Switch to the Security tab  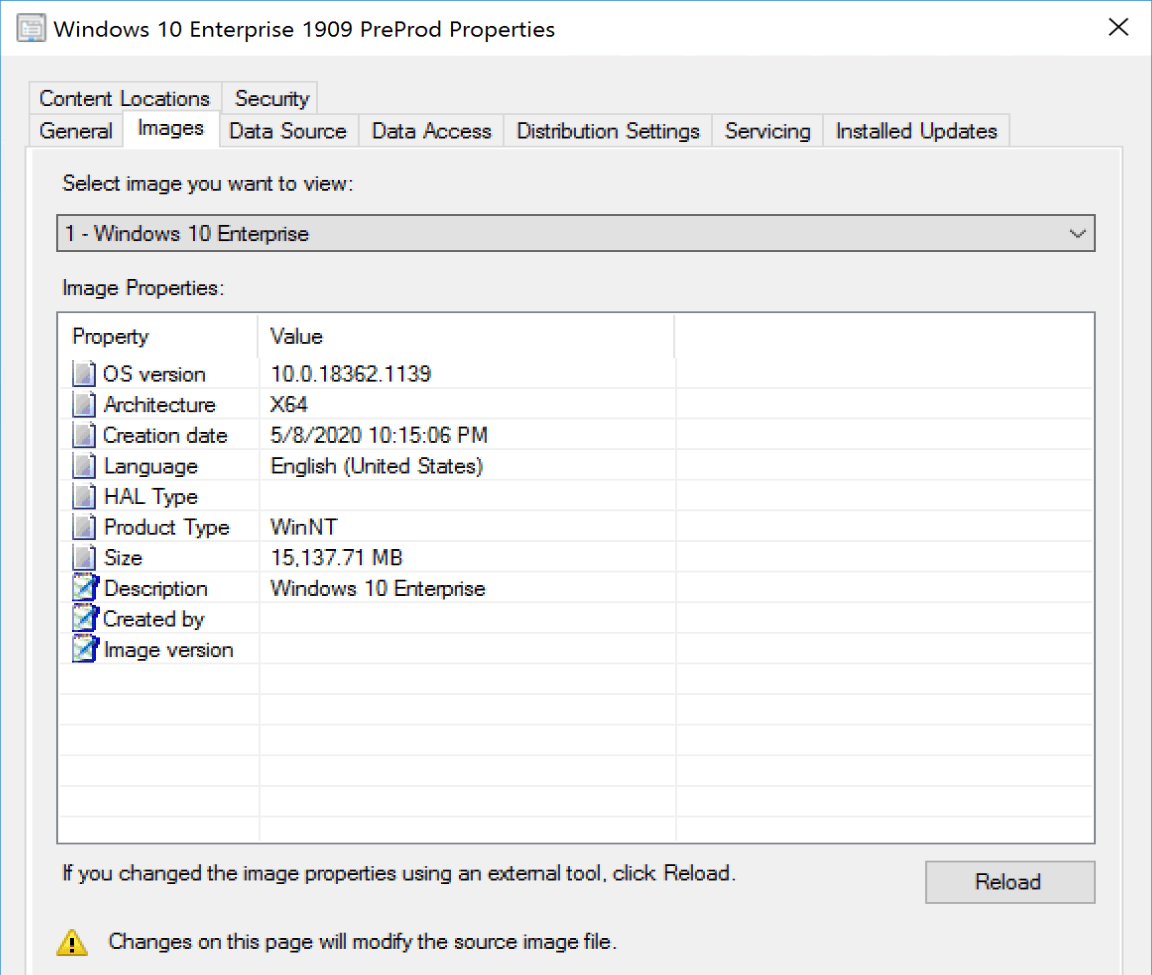click(271, 98)
